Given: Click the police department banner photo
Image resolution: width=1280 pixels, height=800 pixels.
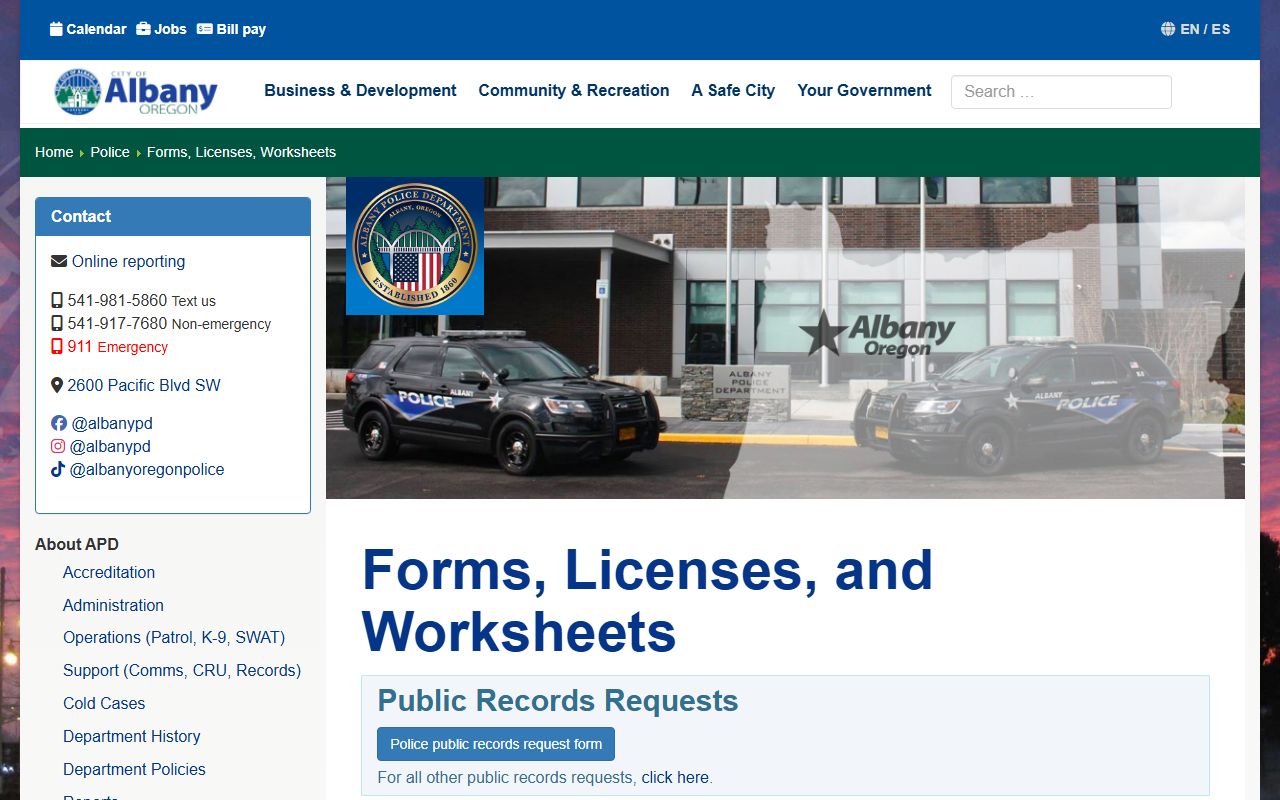Looking at the screenshot, I should (x=785, y=338).
